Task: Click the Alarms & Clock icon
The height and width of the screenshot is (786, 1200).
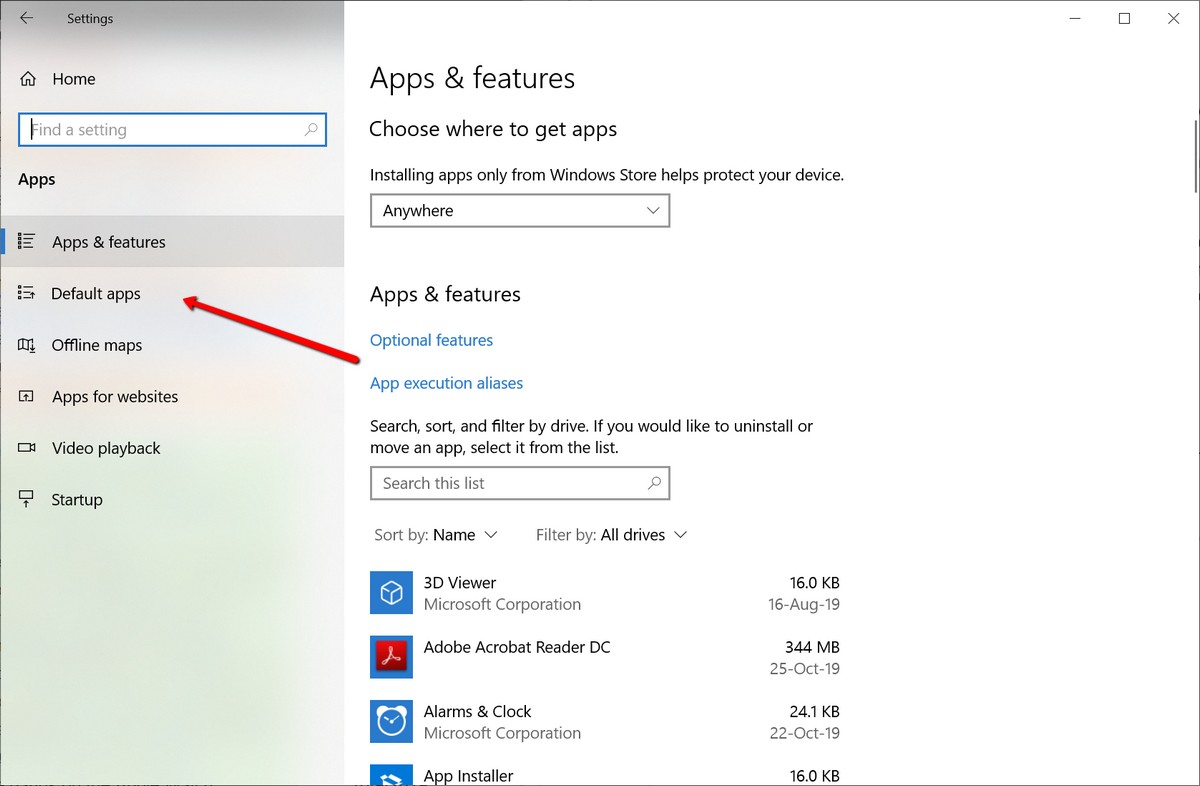Action: pyautogui.click(x=391, y=721)
